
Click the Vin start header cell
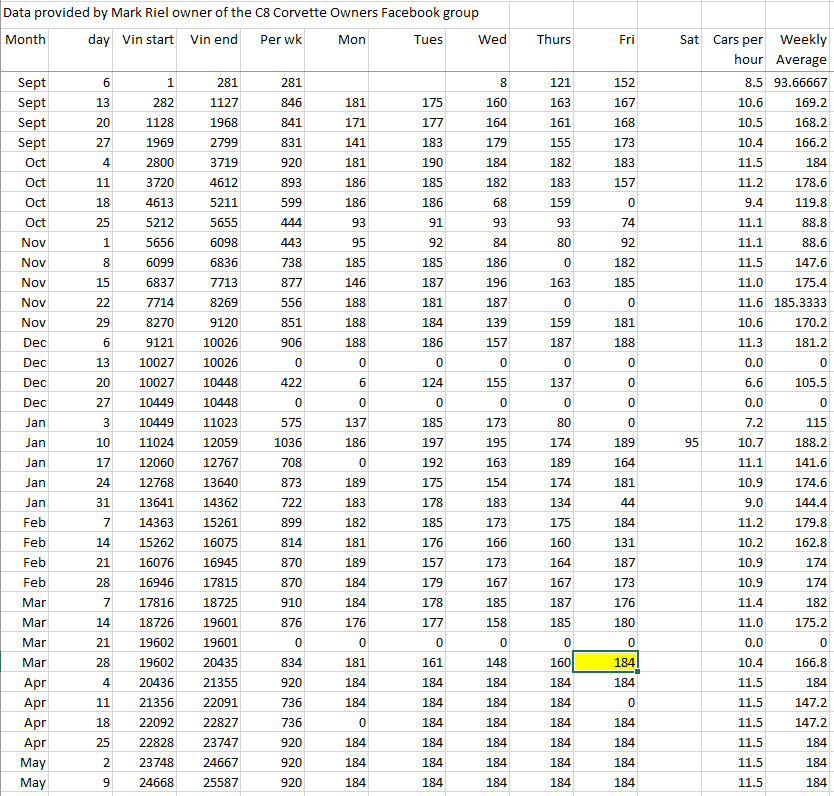[147, 40]
